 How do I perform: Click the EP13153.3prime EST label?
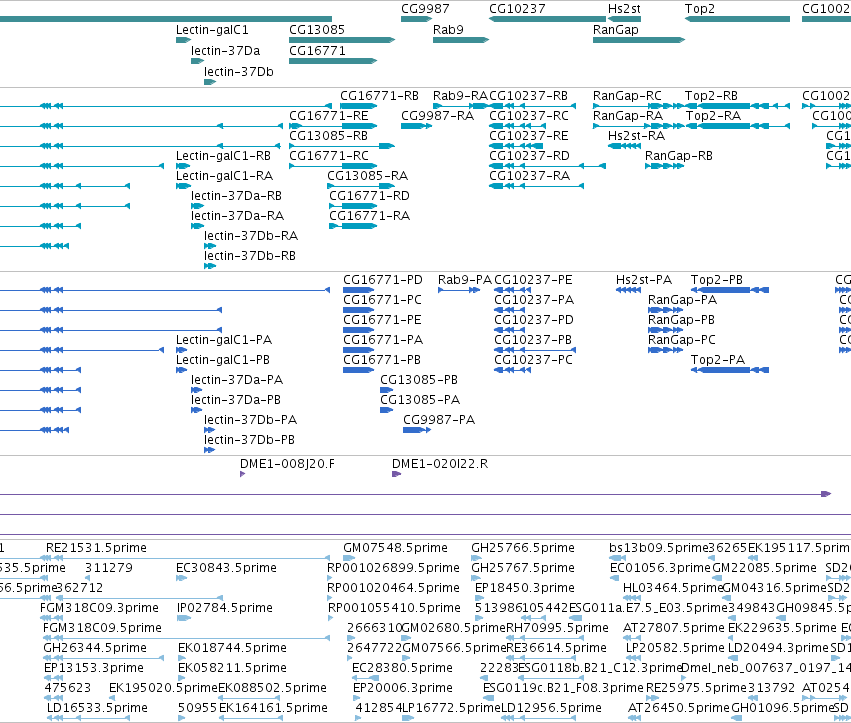94,668
